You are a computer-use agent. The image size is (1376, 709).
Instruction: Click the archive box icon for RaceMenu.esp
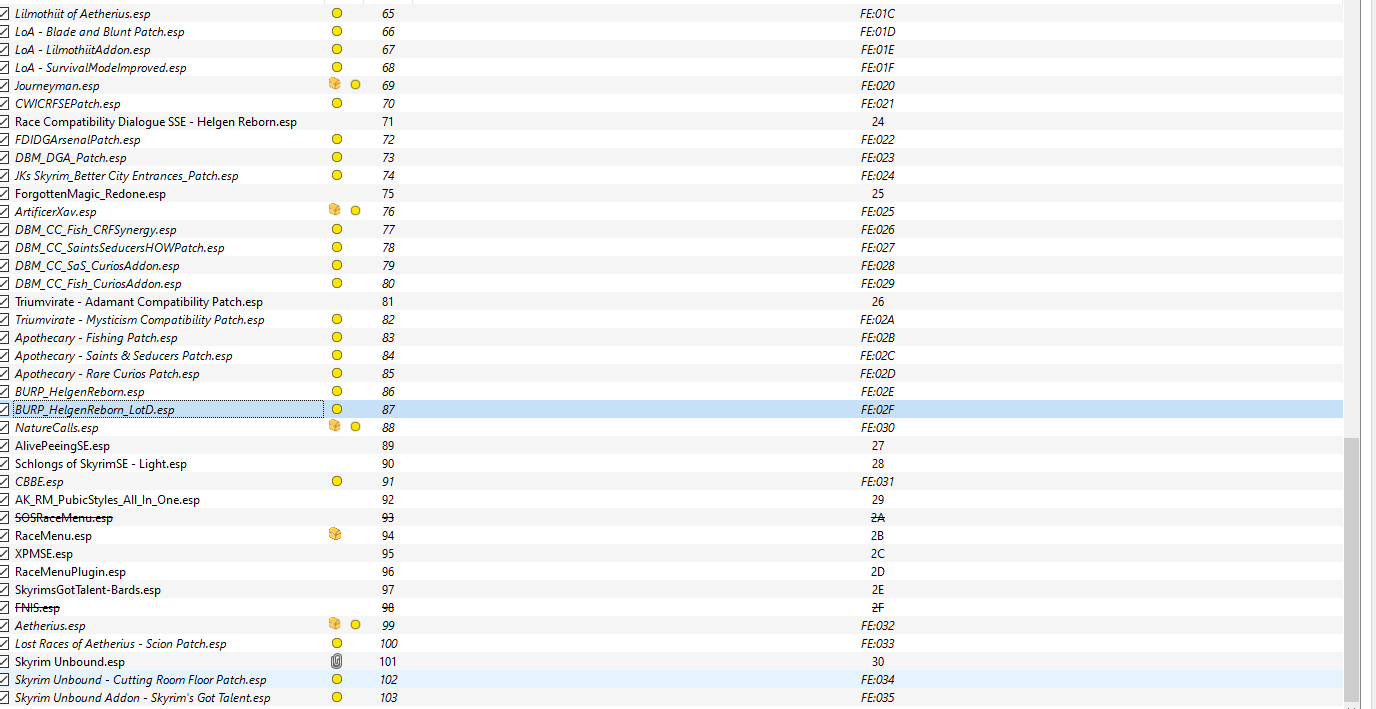335,535
